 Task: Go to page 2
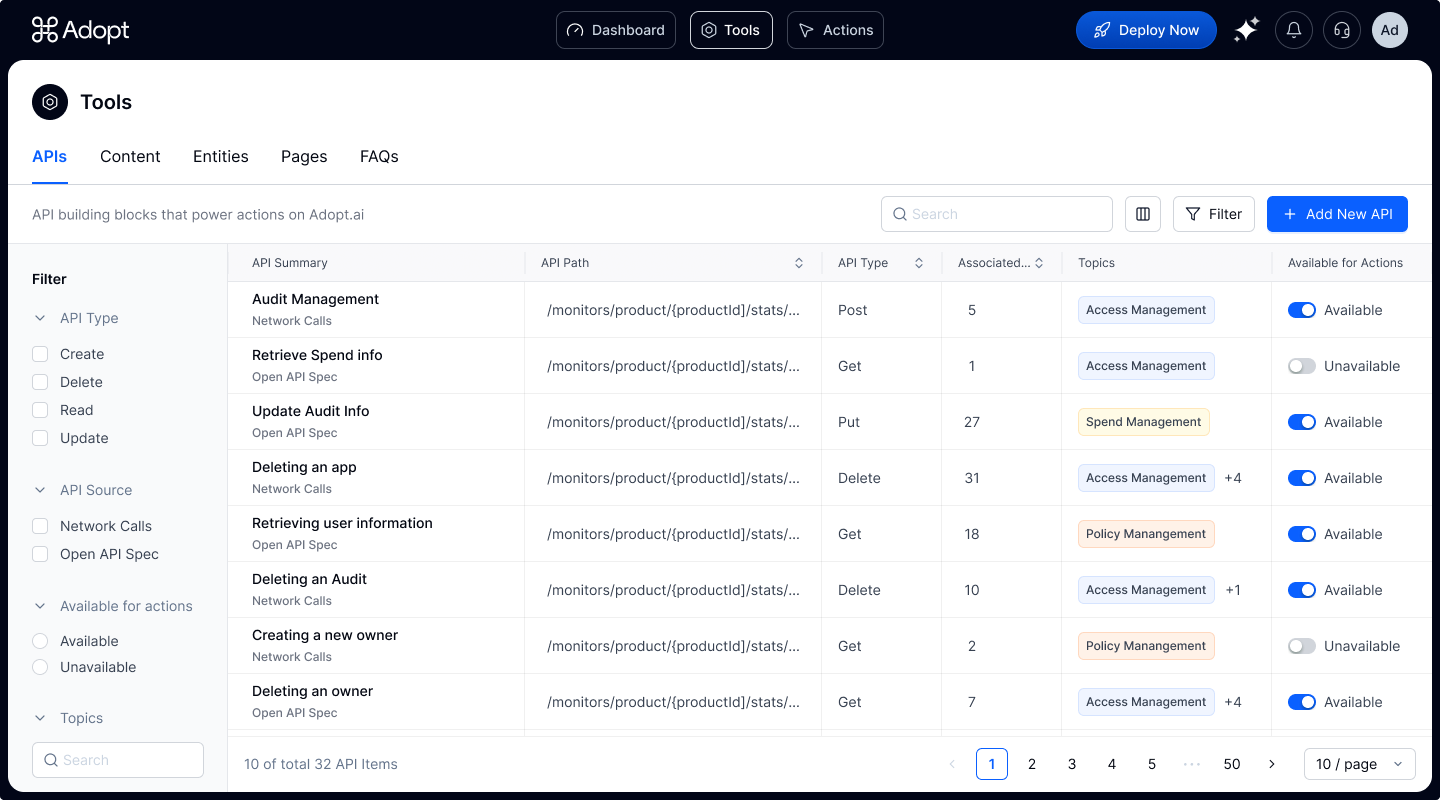pyautogui.click(x=1032, y=764)
